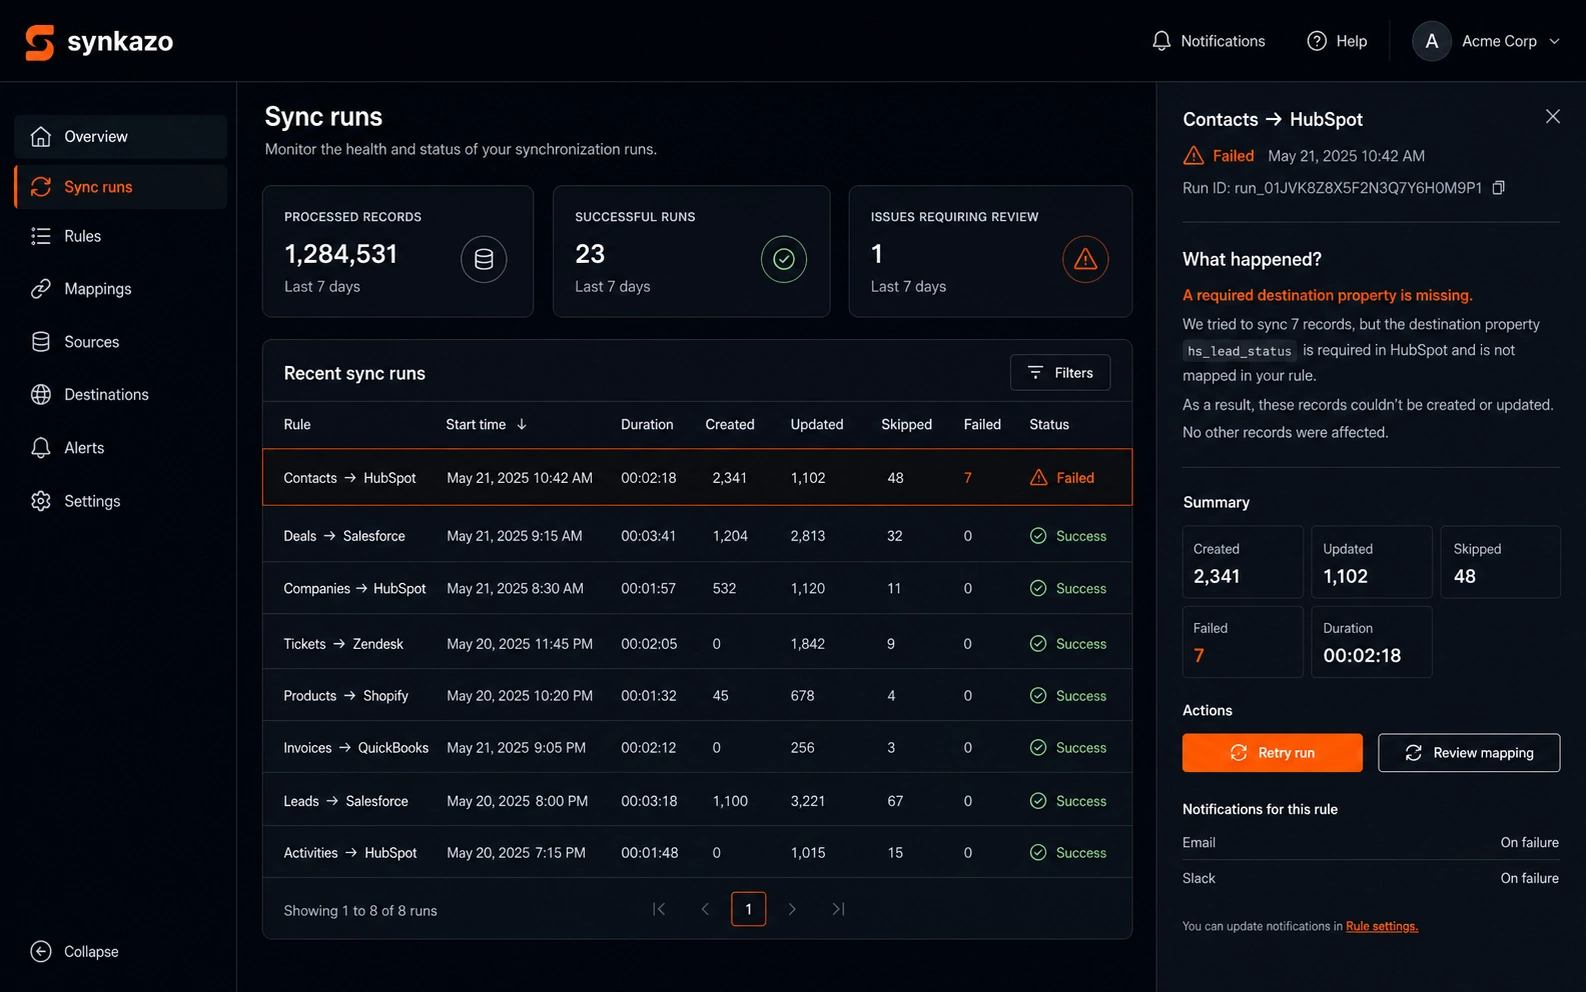Image resolution: width=1586 pixels, height=992 pixels.
Task: Click the Showing 1 to 8 of 8 runs text
Action: [x=360, y=911]
